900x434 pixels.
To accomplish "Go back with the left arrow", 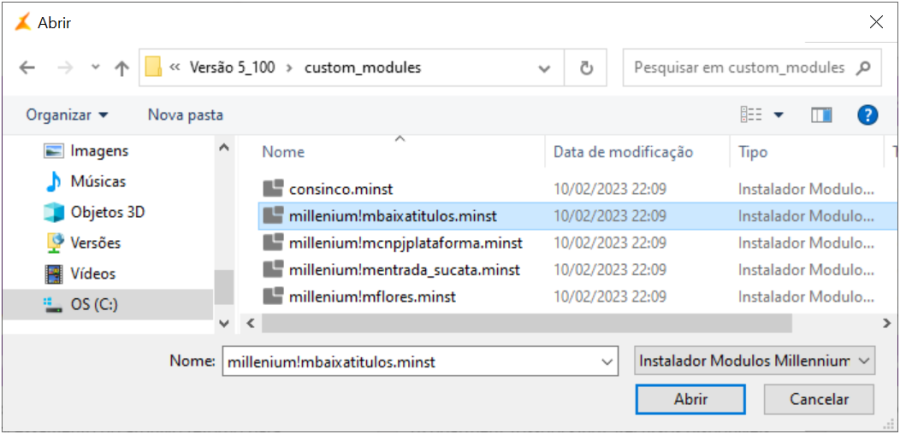I will [x=26, y=68].
